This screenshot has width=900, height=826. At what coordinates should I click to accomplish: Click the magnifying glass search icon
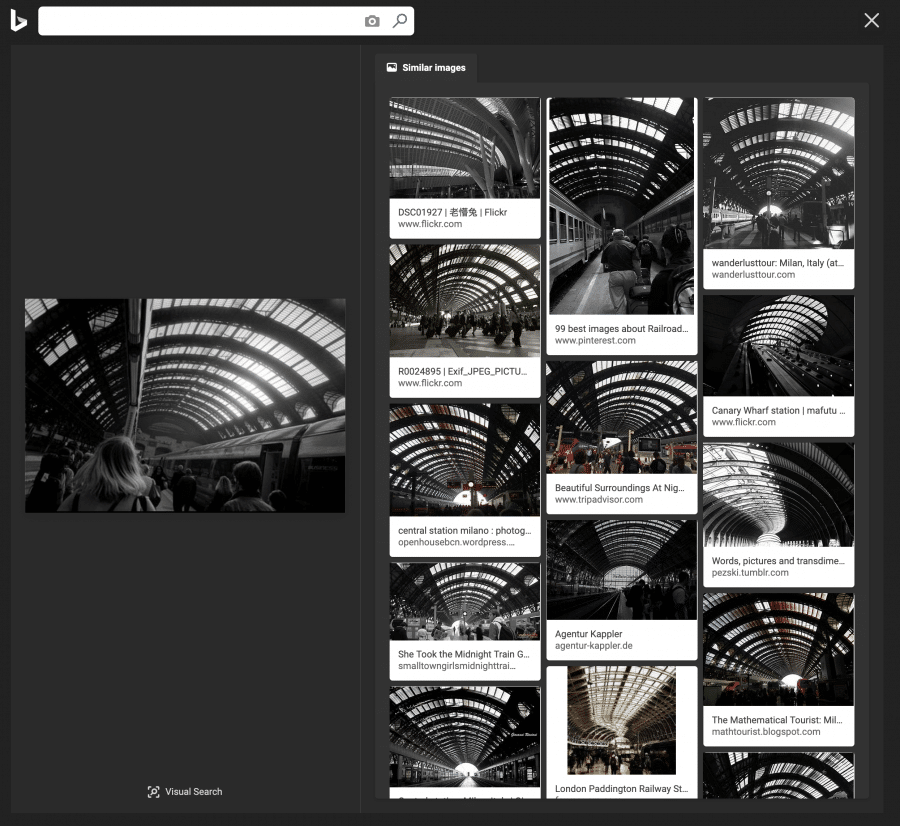click(x=399, y=21)
